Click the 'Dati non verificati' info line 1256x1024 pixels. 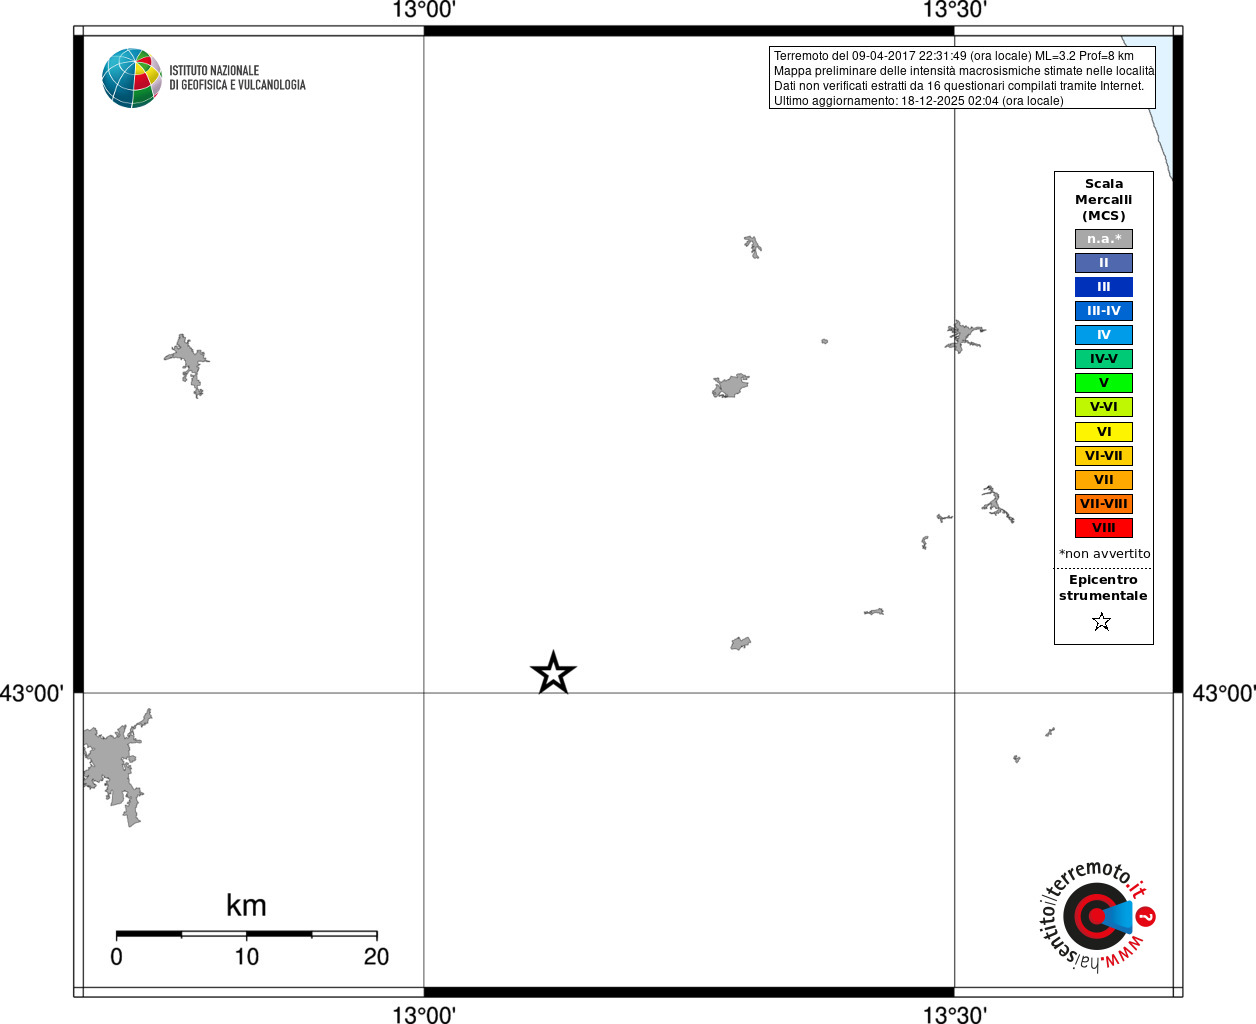tap(958, 86)
